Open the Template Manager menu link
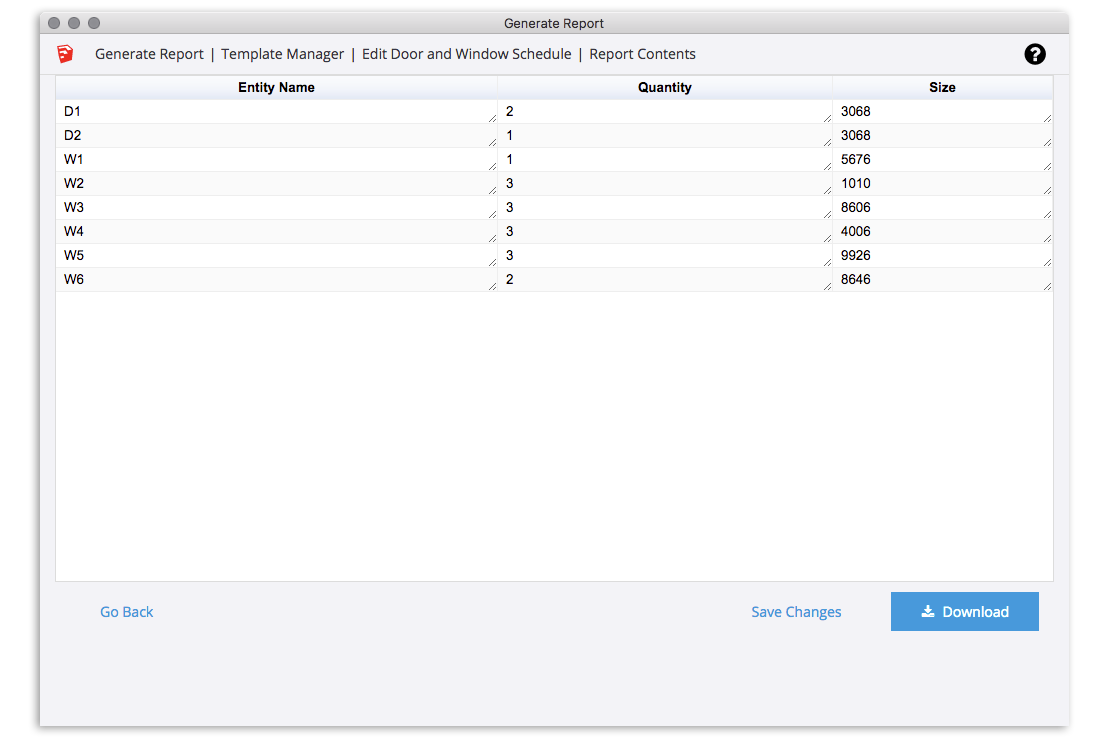The height and width of the screenshot is (738, 1107). (282, 54)
